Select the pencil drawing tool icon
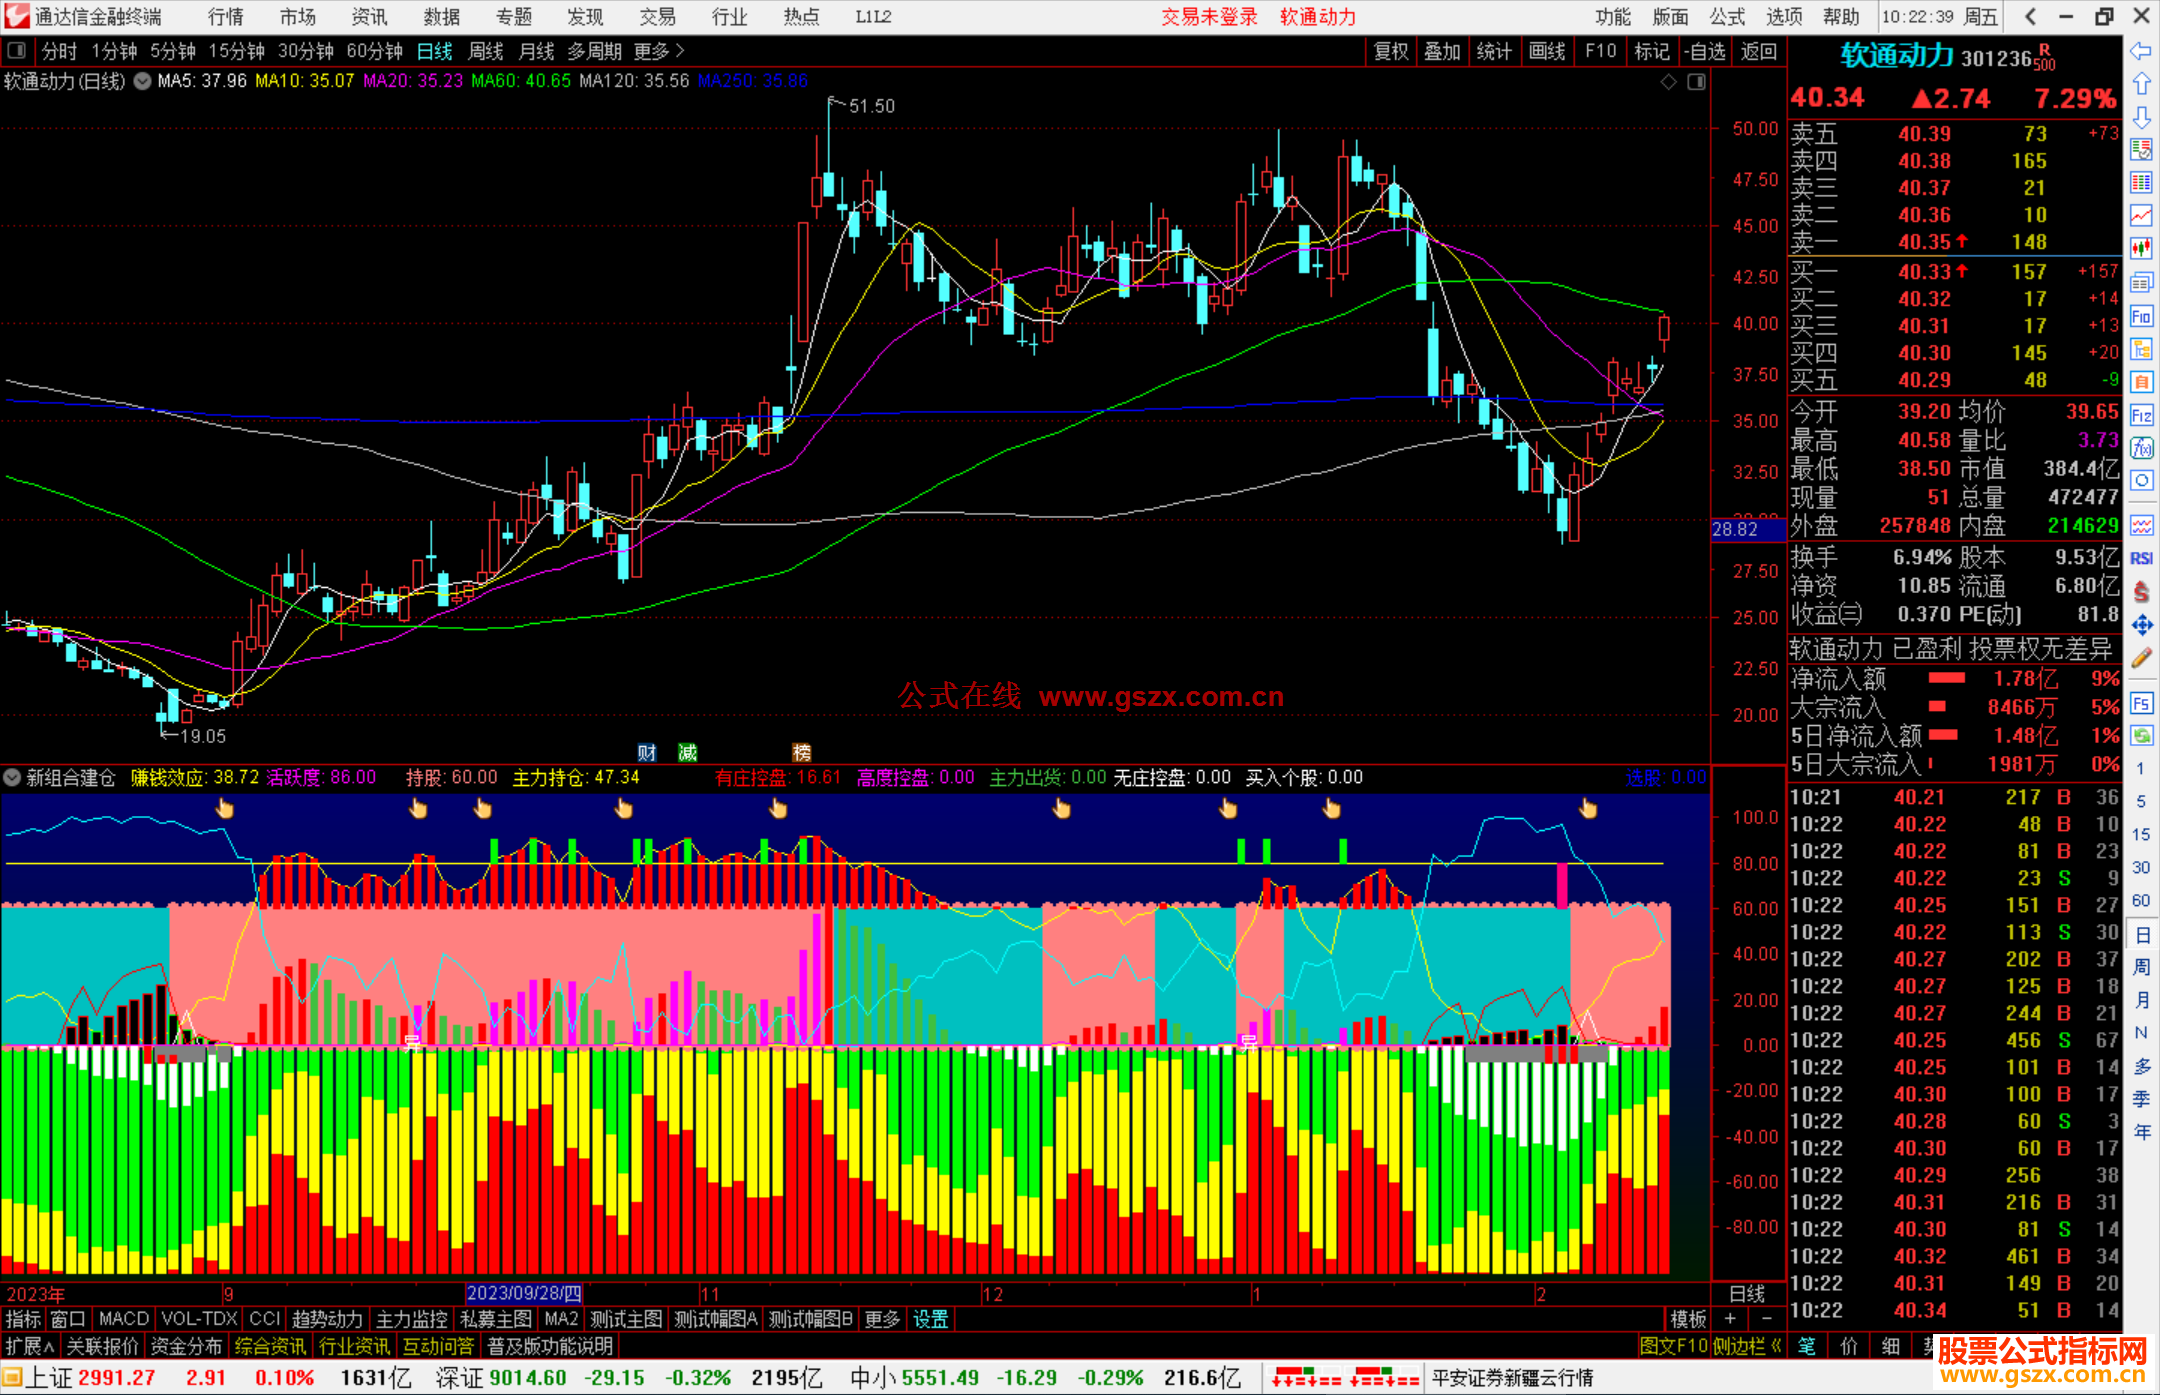This screenshot has width=2160, height=1395. [x=2141, y=658]
